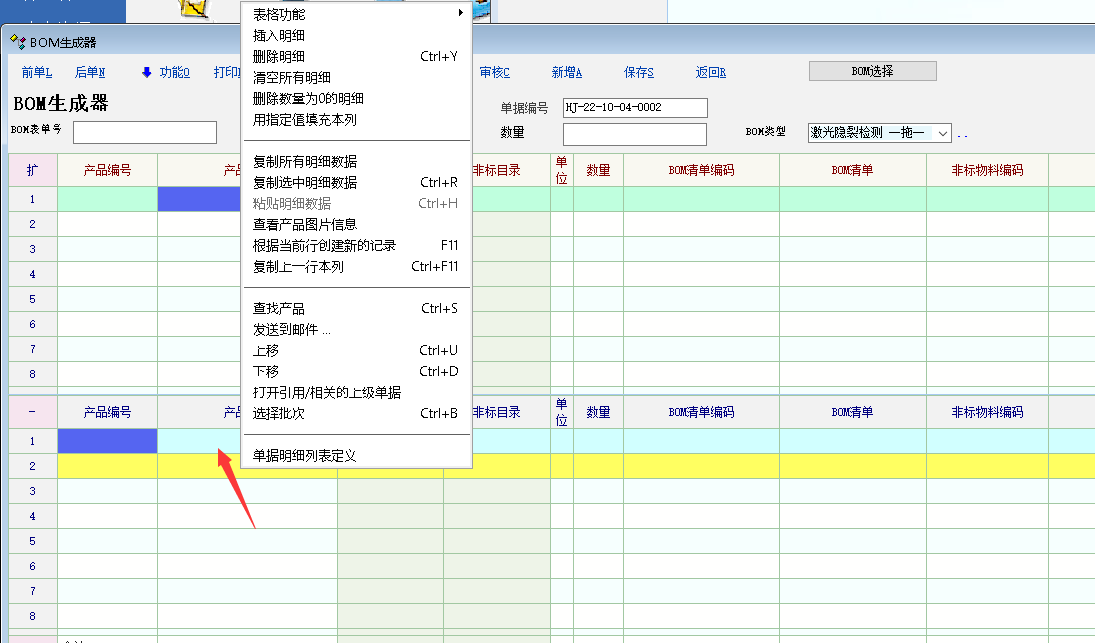Open 单据明细列表定义 menu entry
The width and height of the screenshot is (1095, 643).
point(305,455)
